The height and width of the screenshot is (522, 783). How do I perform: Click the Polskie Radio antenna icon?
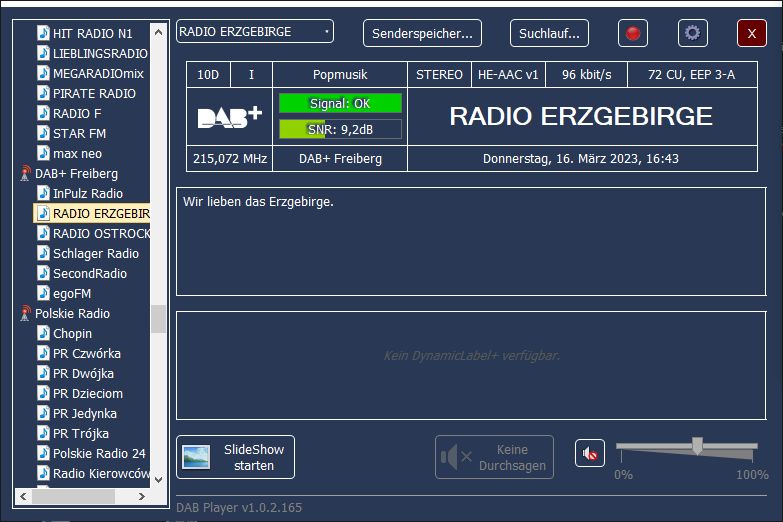25,314
